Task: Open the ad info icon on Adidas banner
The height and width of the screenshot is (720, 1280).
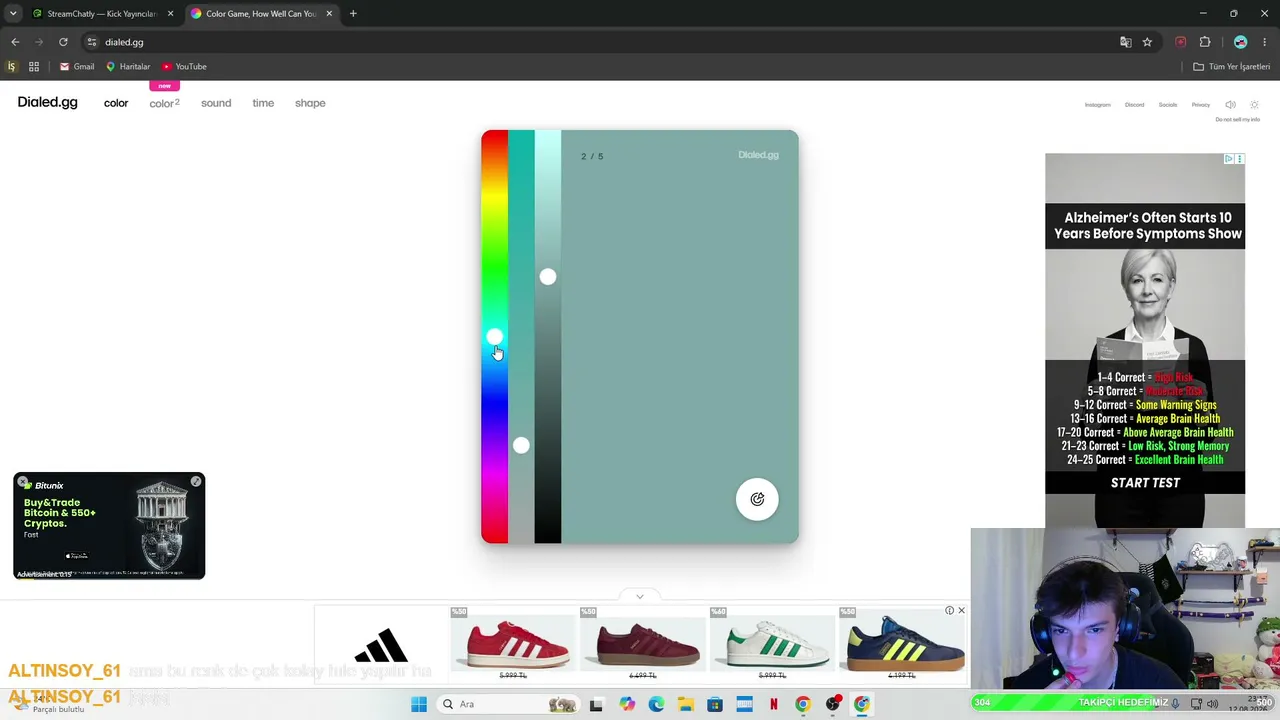Action: (950, 611)
